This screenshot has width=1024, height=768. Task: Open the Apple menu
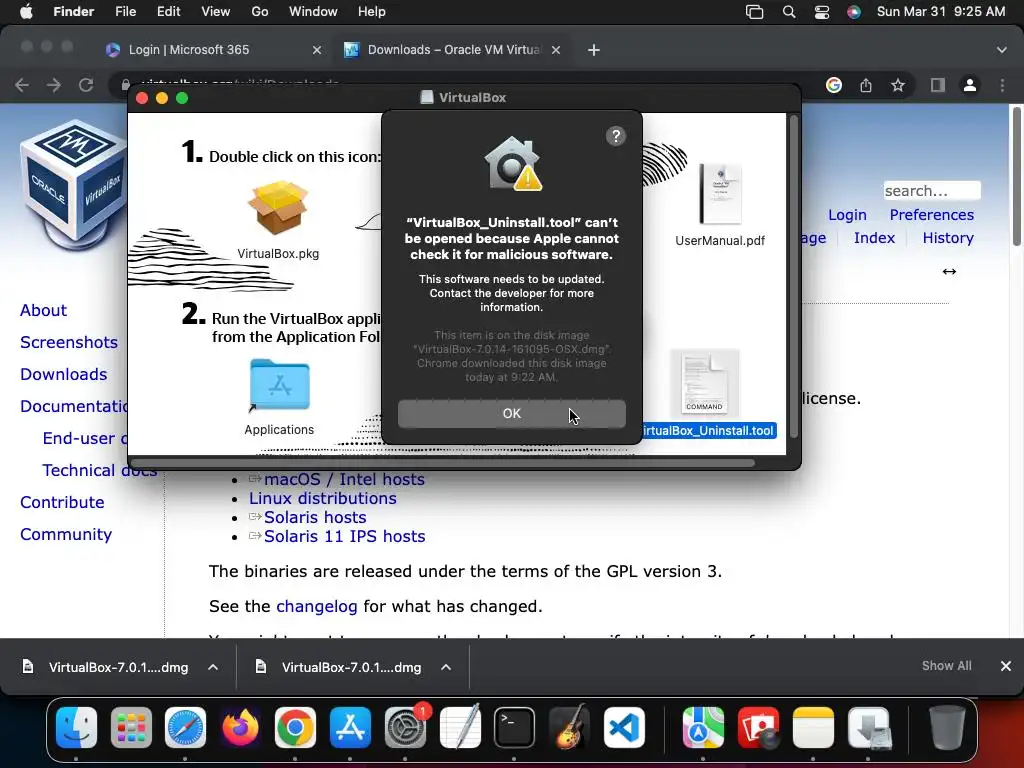[26, 12]
